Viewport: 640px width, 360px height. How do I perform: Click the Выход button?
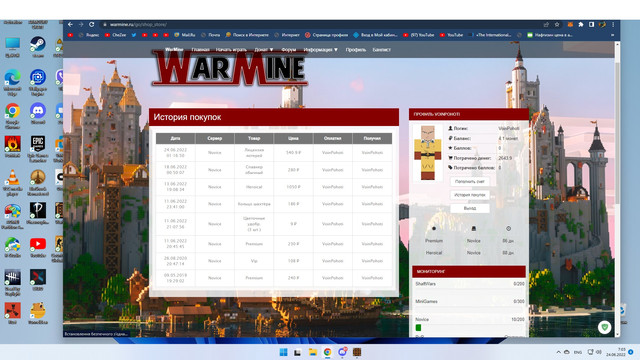point(470,208)
